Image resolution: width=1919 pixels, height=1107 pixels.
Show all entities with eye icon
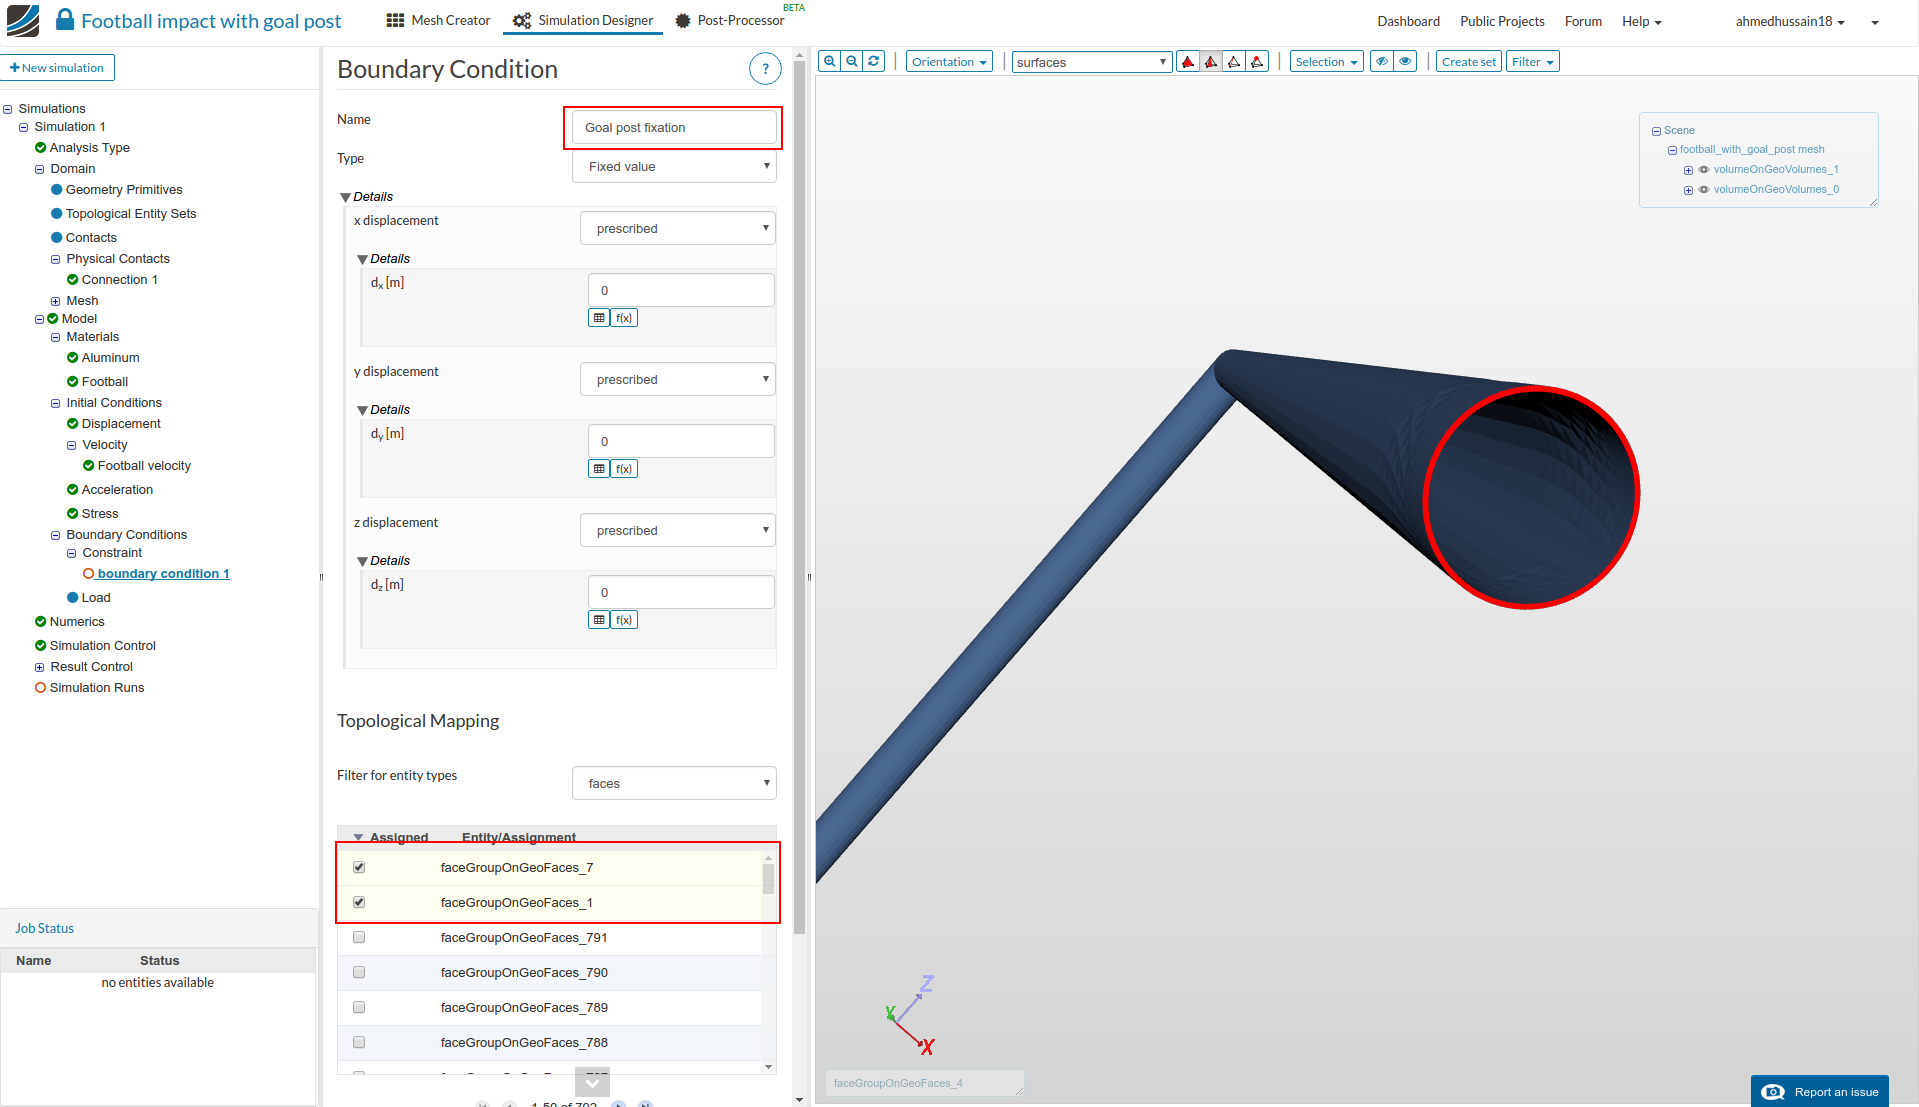[x=1405, y=62]
